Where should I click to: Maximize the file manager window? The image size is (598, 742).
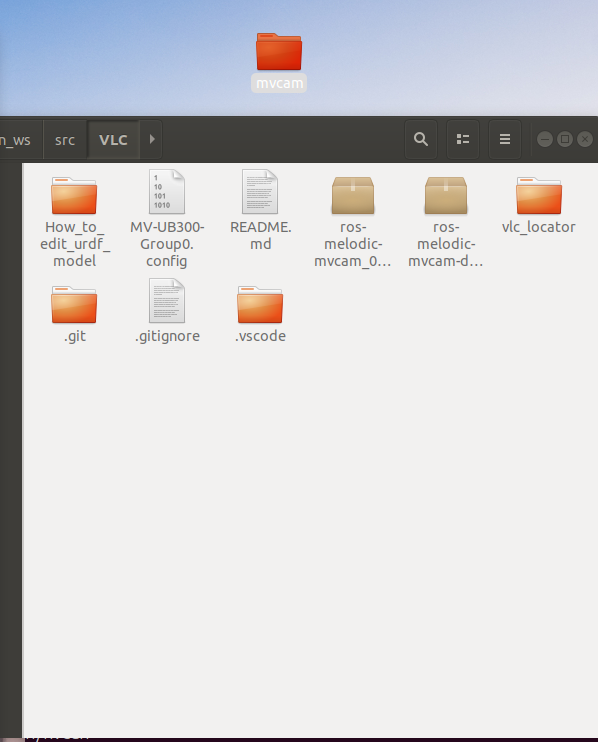[x=564, y=139]
